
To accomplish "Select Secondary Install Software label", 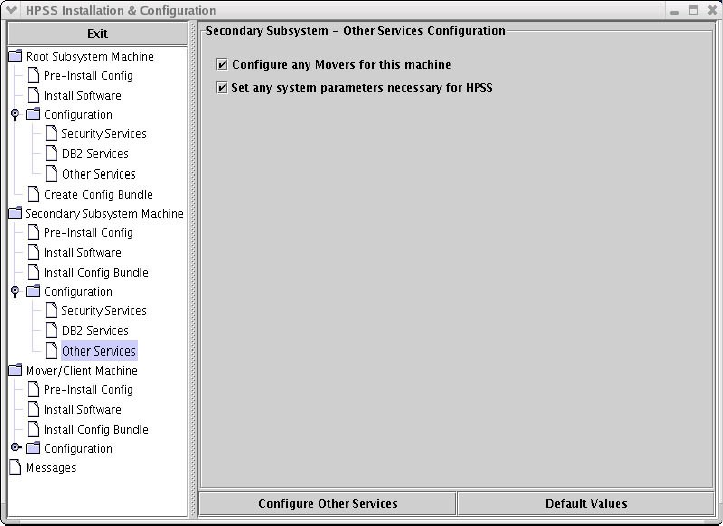I will [x=83, y=253].
